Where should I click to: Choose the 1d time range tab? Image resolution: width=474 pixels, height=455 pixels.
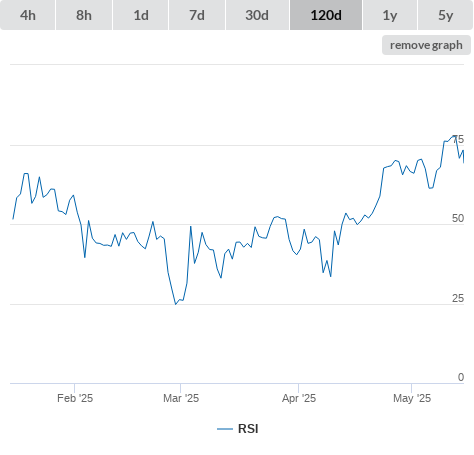coord(141,15)
